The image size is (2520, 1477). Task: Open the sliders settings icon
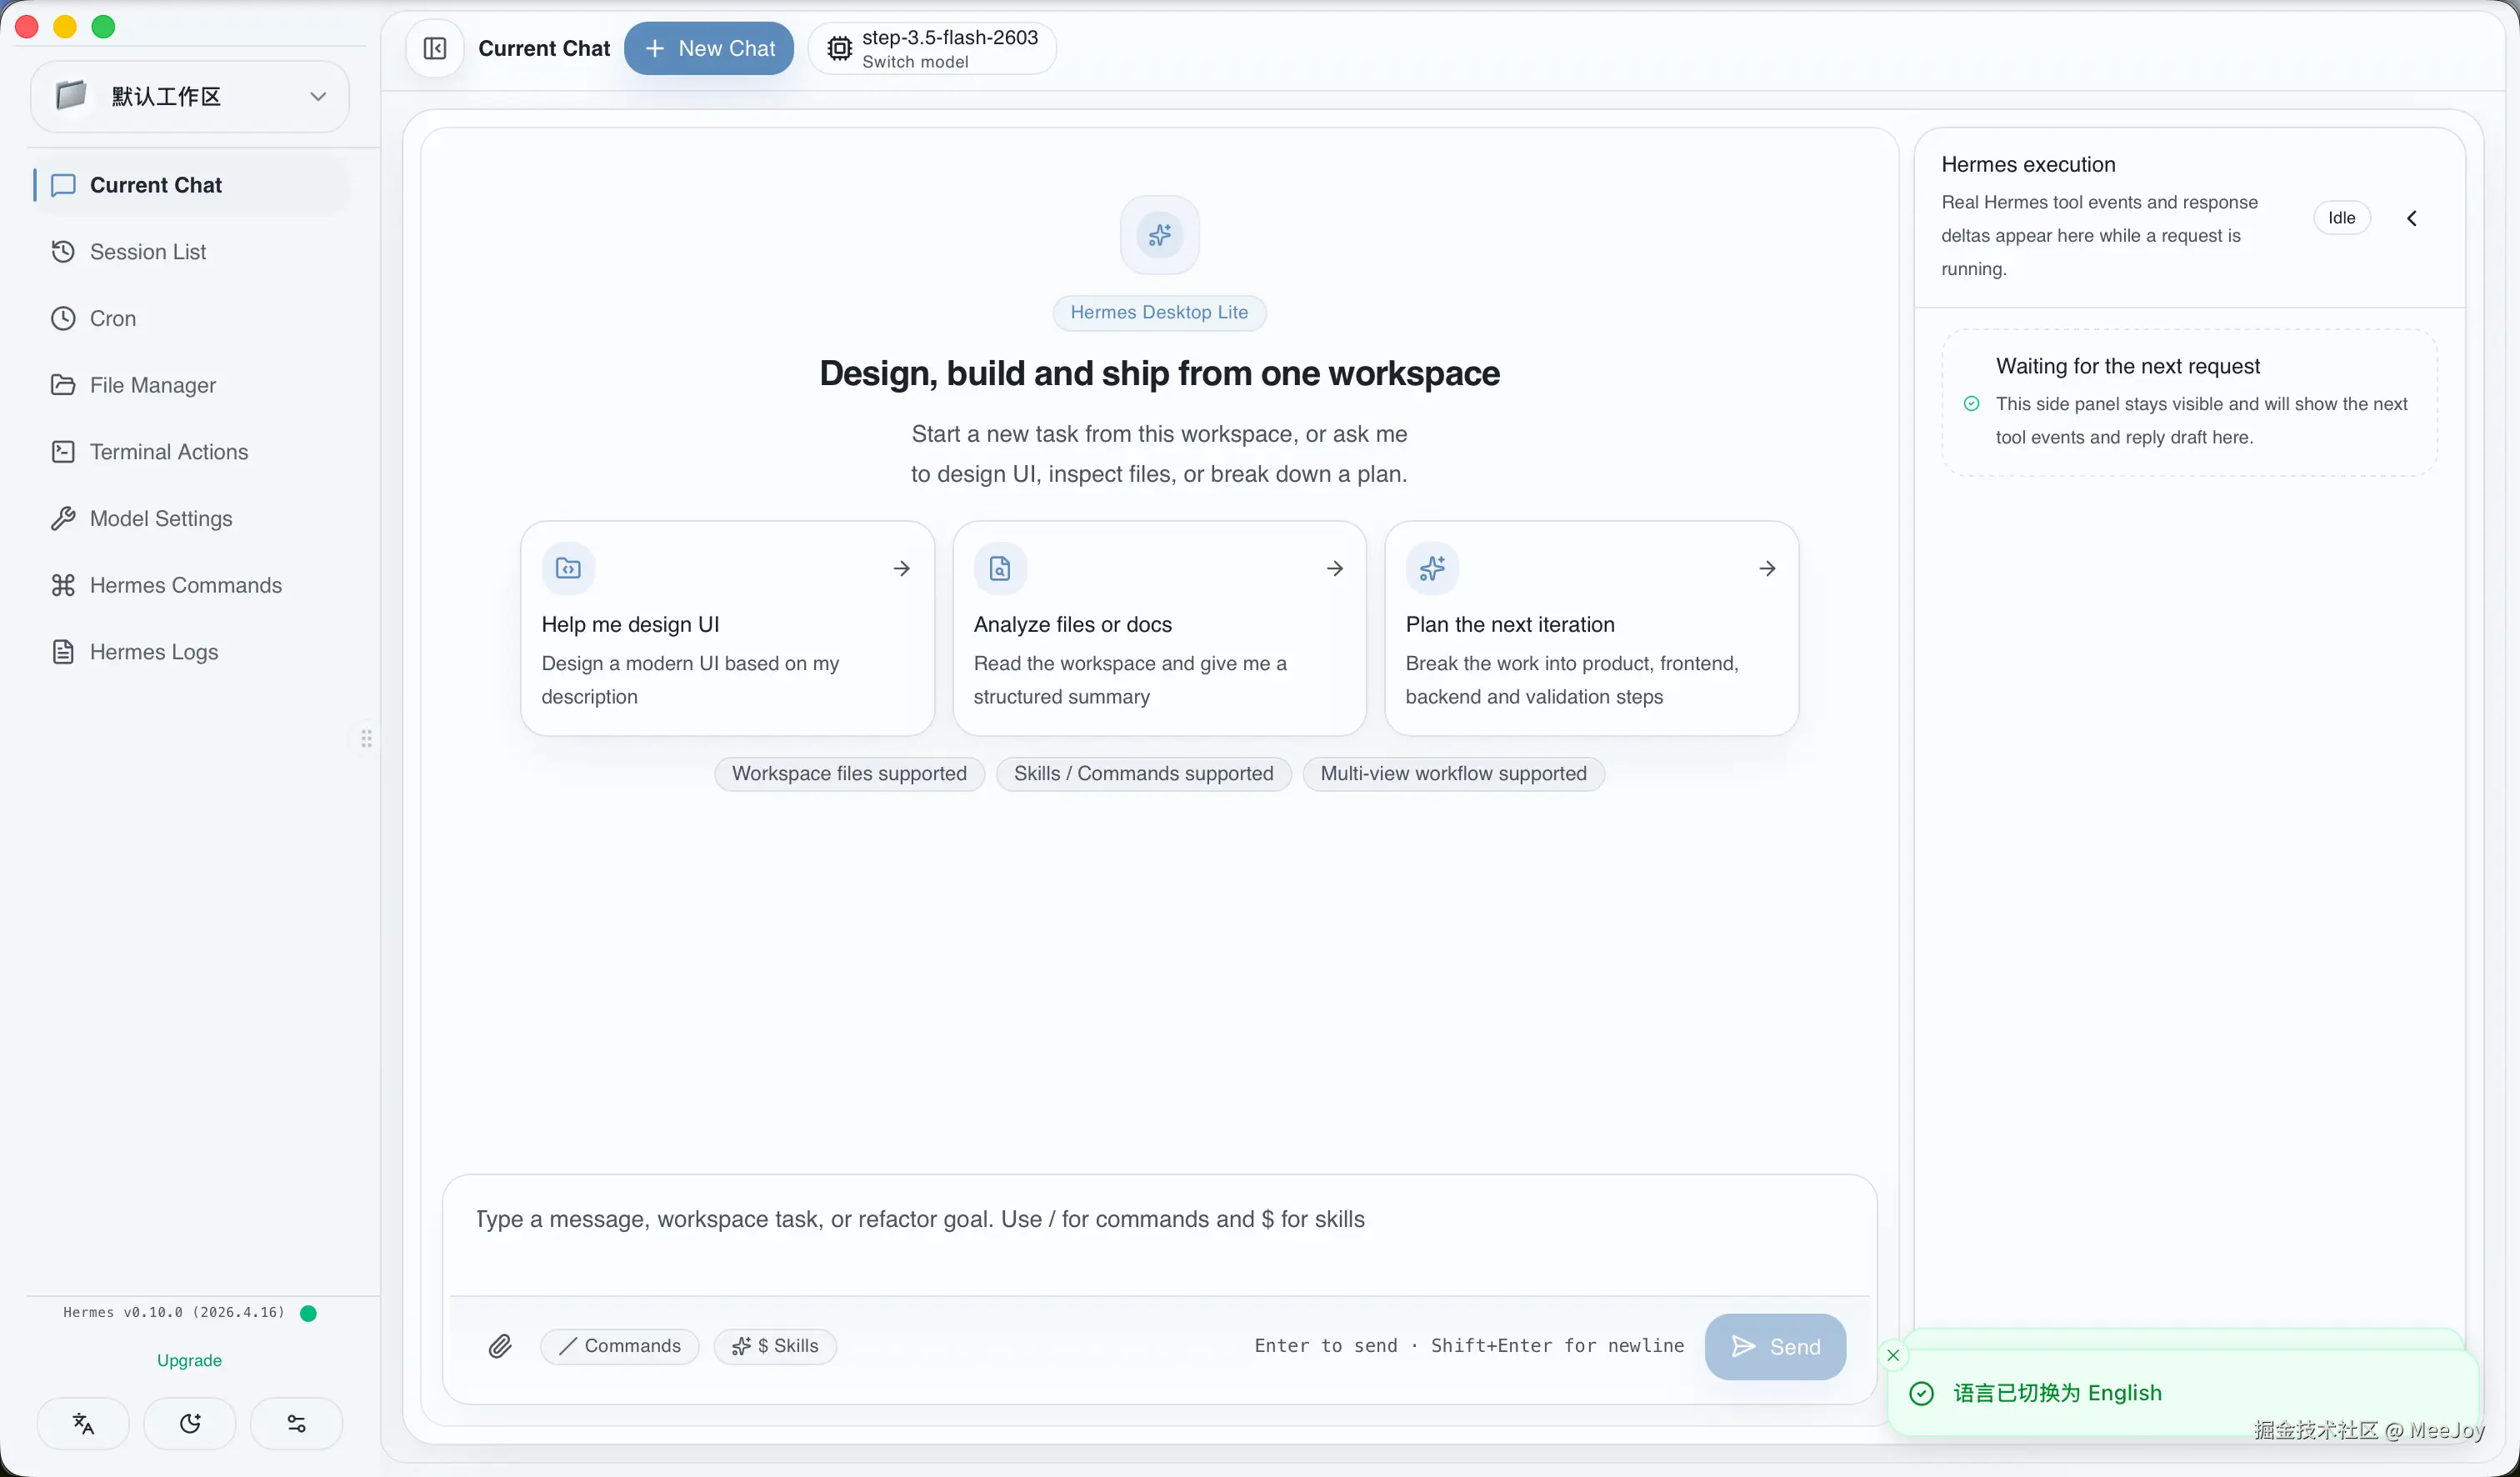click(296, 1423)
